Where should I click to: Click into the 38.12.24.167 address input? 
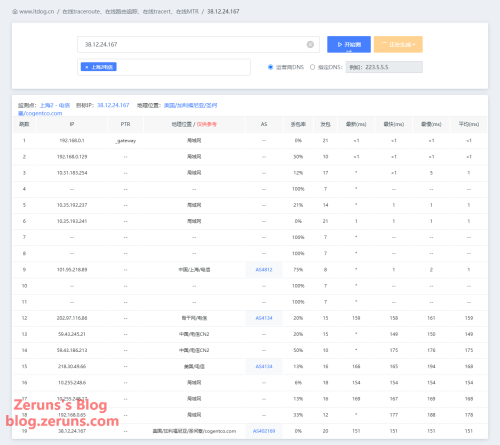(192, 44)
